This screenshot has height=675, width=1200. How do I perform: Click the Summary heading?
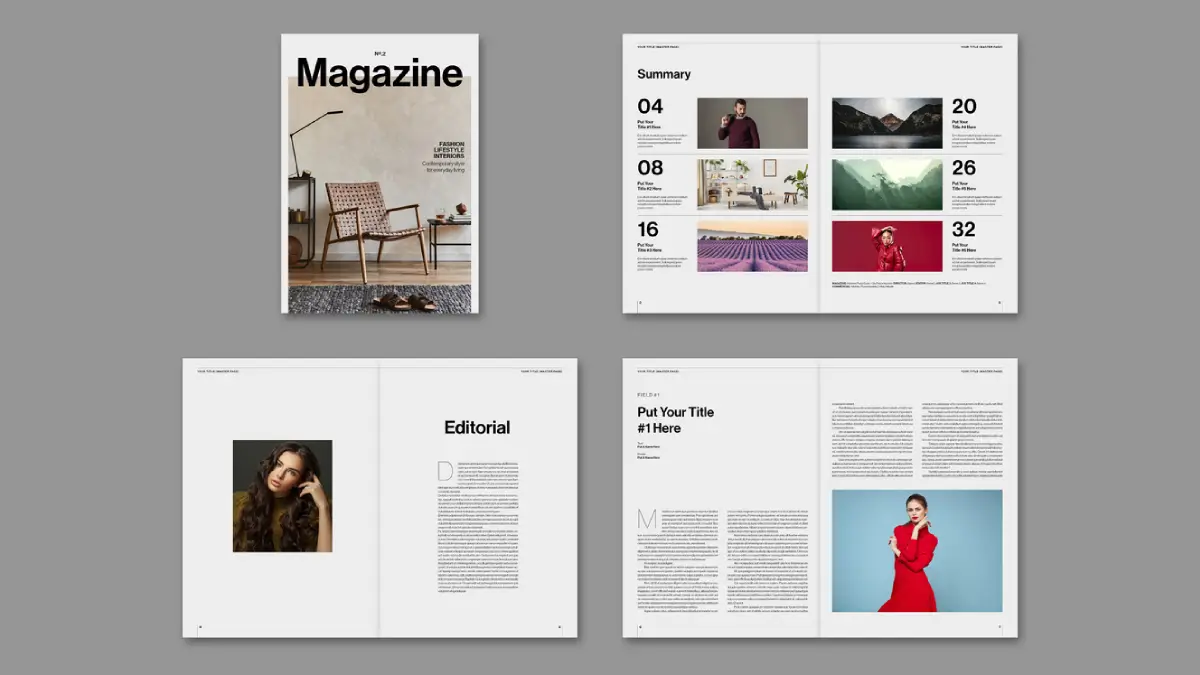coord(664,74)
